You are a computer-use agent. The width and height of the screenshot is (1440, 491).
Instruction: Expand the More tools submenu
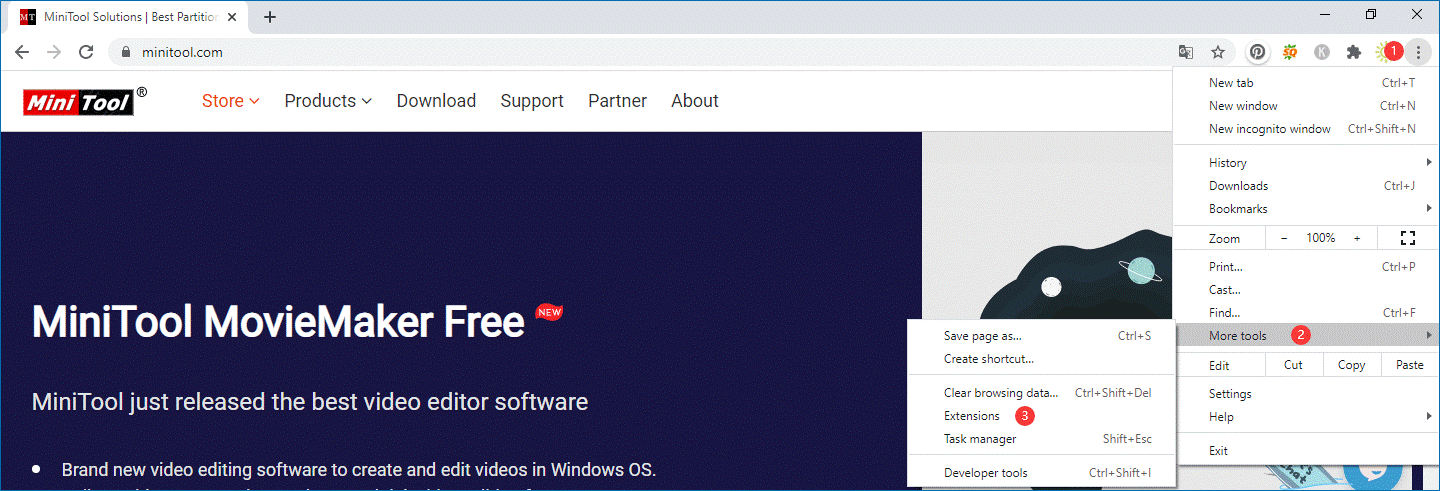[x=1306, y=336]
